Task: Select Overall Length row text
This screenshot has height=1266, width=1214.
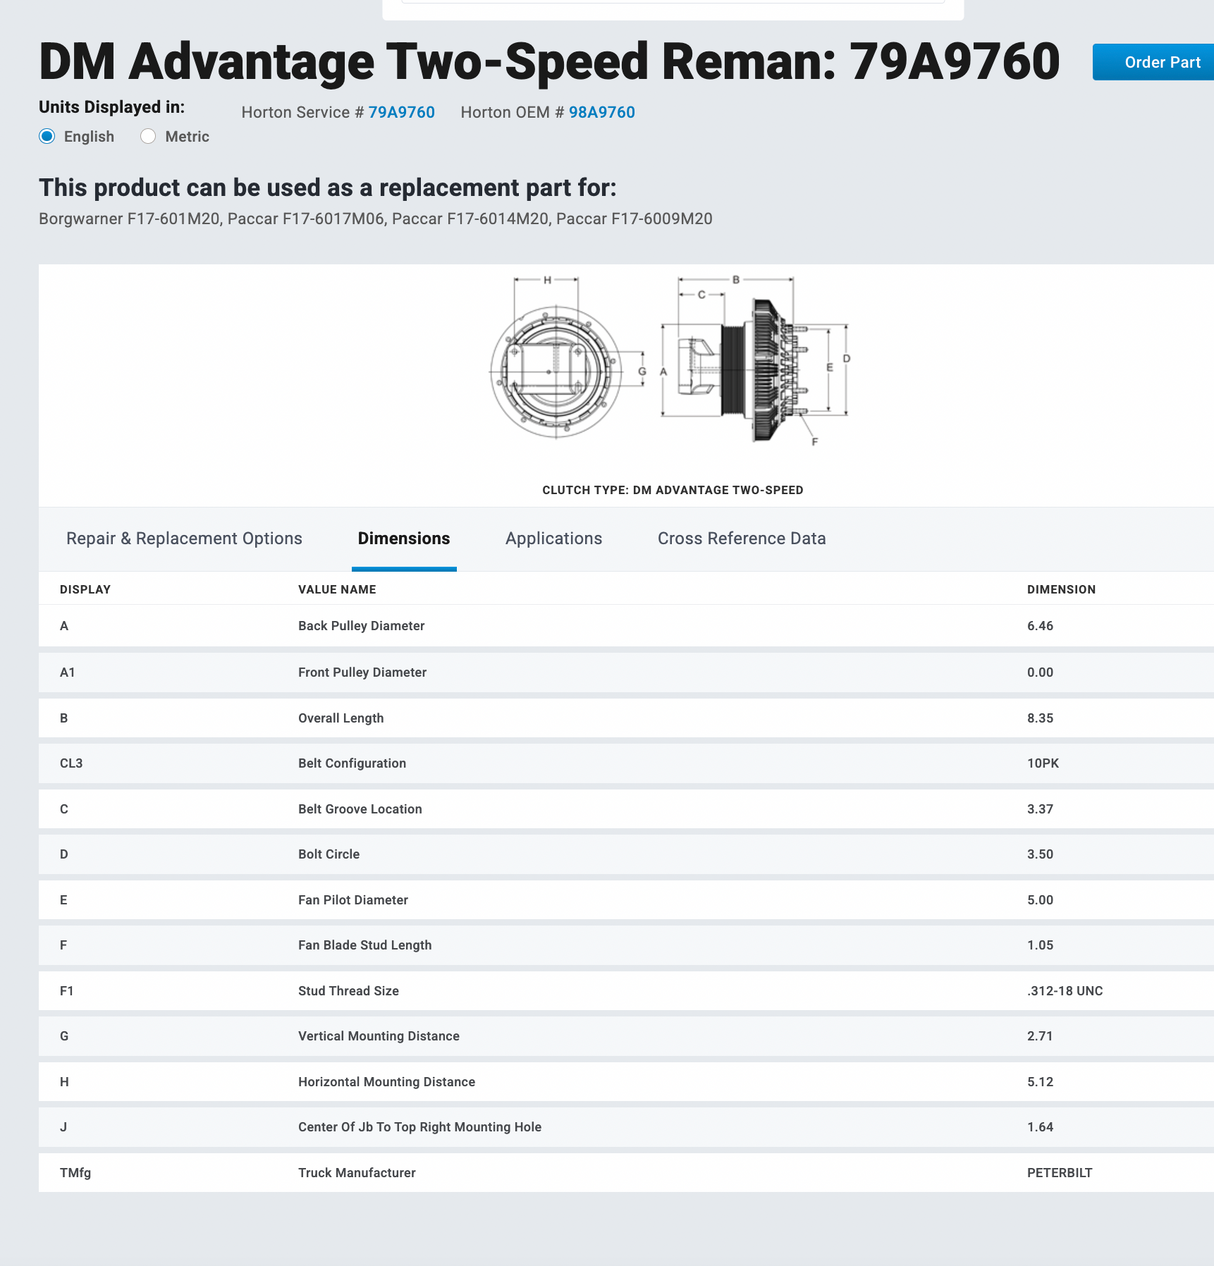Action: pyautogui.click(x=341, y=718)
